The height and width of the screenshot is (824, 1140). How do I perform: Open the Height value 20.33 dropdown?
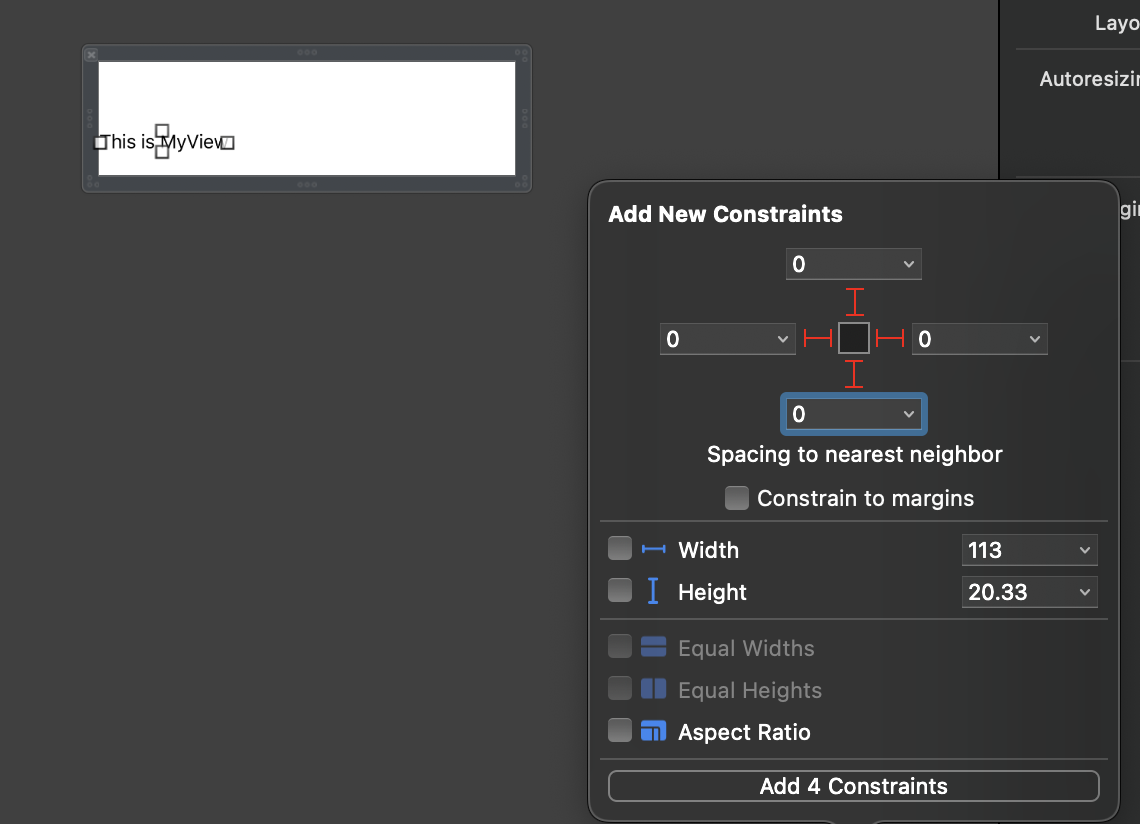pyautogui.click(x=1085, y=592)
